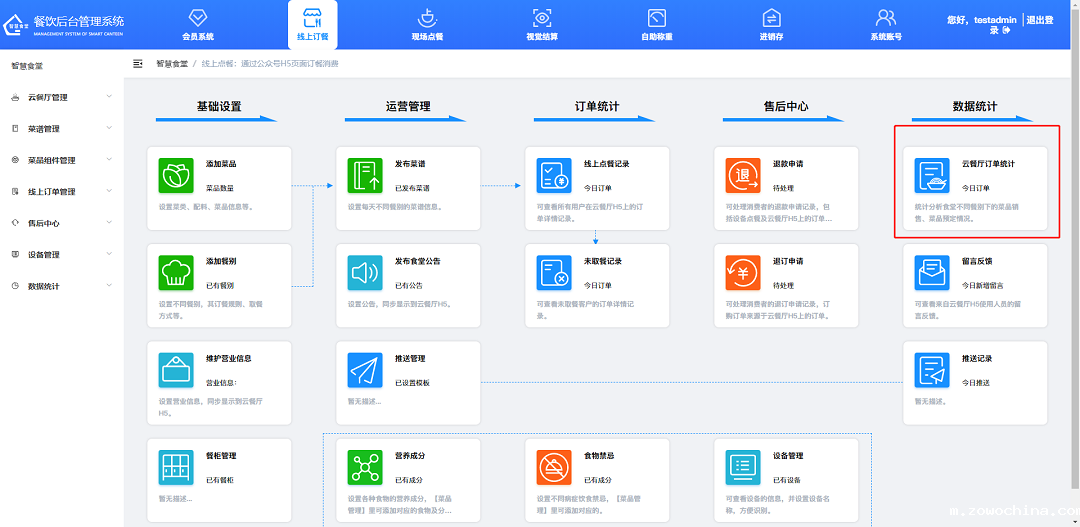Expand 菜谱管理 in the sidebar

tap(60, 129)
